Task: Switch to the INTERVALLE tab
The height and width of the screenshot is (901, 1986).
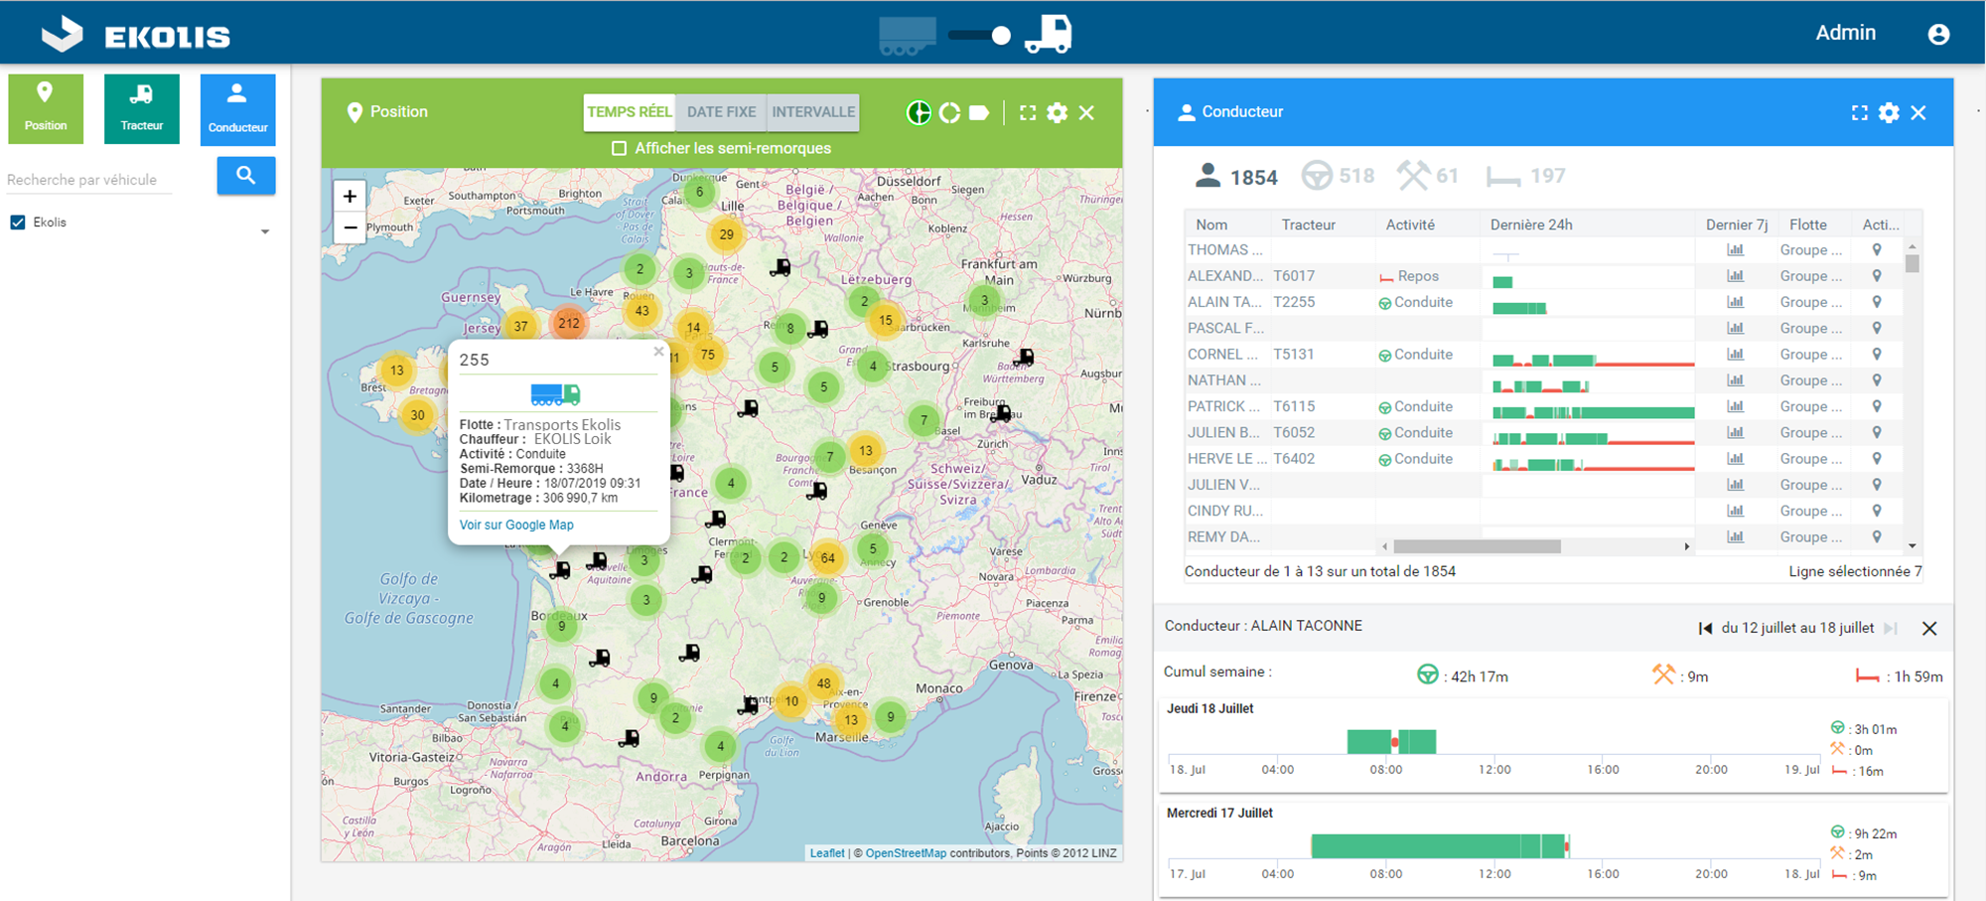Action: pos(813,112)
